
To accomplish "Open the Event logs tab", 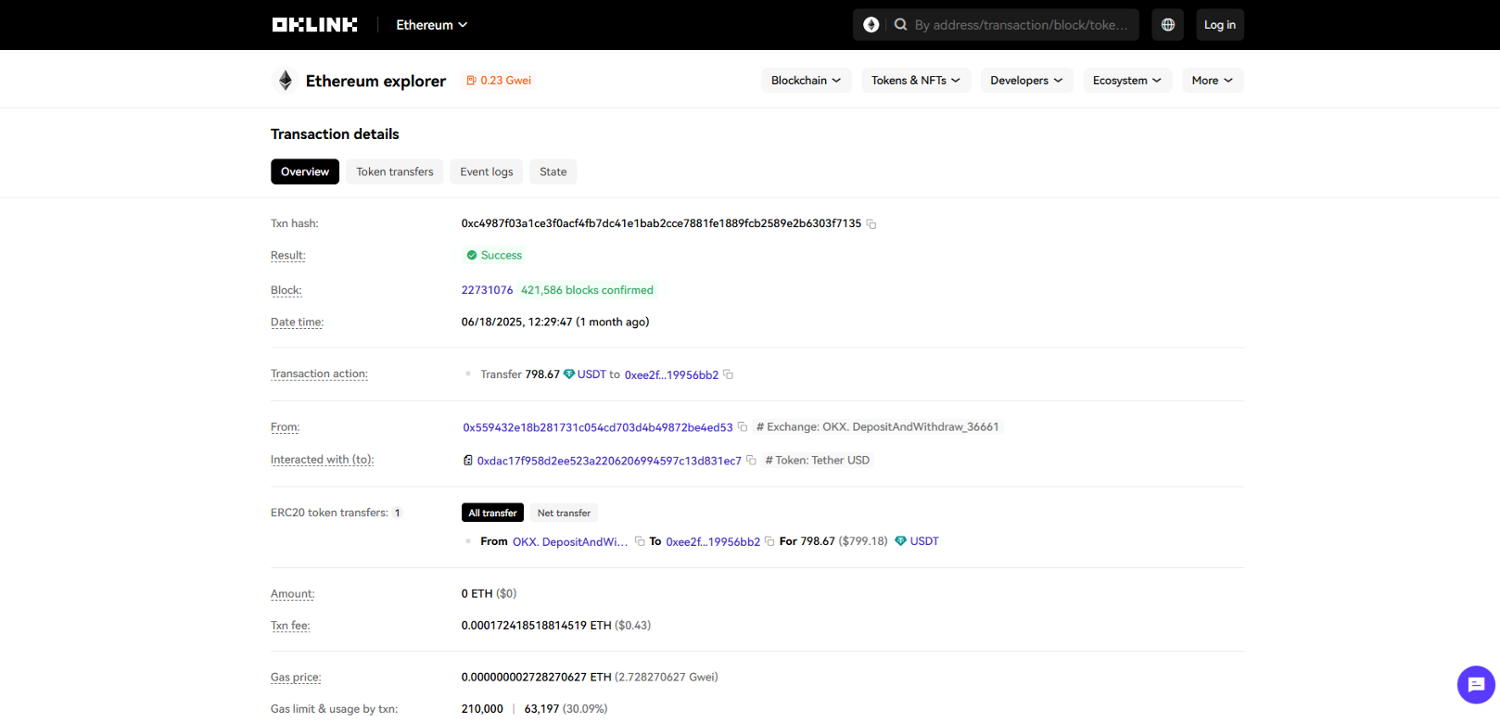I will coord(486,172).
